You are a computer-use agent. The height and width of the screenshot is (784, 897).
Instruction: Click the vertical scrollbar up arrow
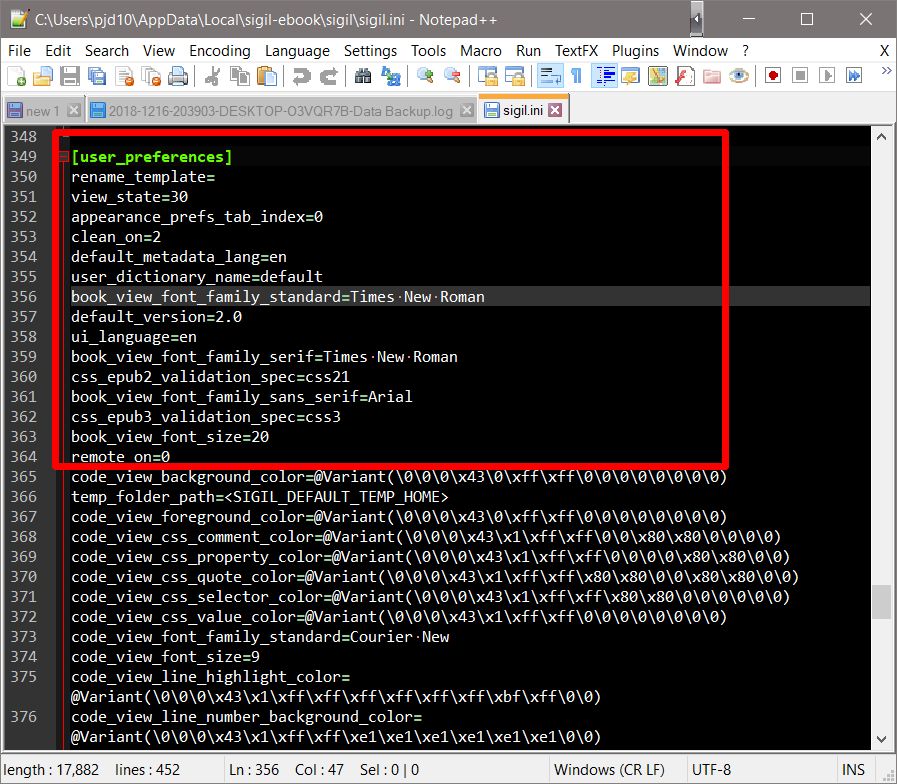click(x=882, y=137)
